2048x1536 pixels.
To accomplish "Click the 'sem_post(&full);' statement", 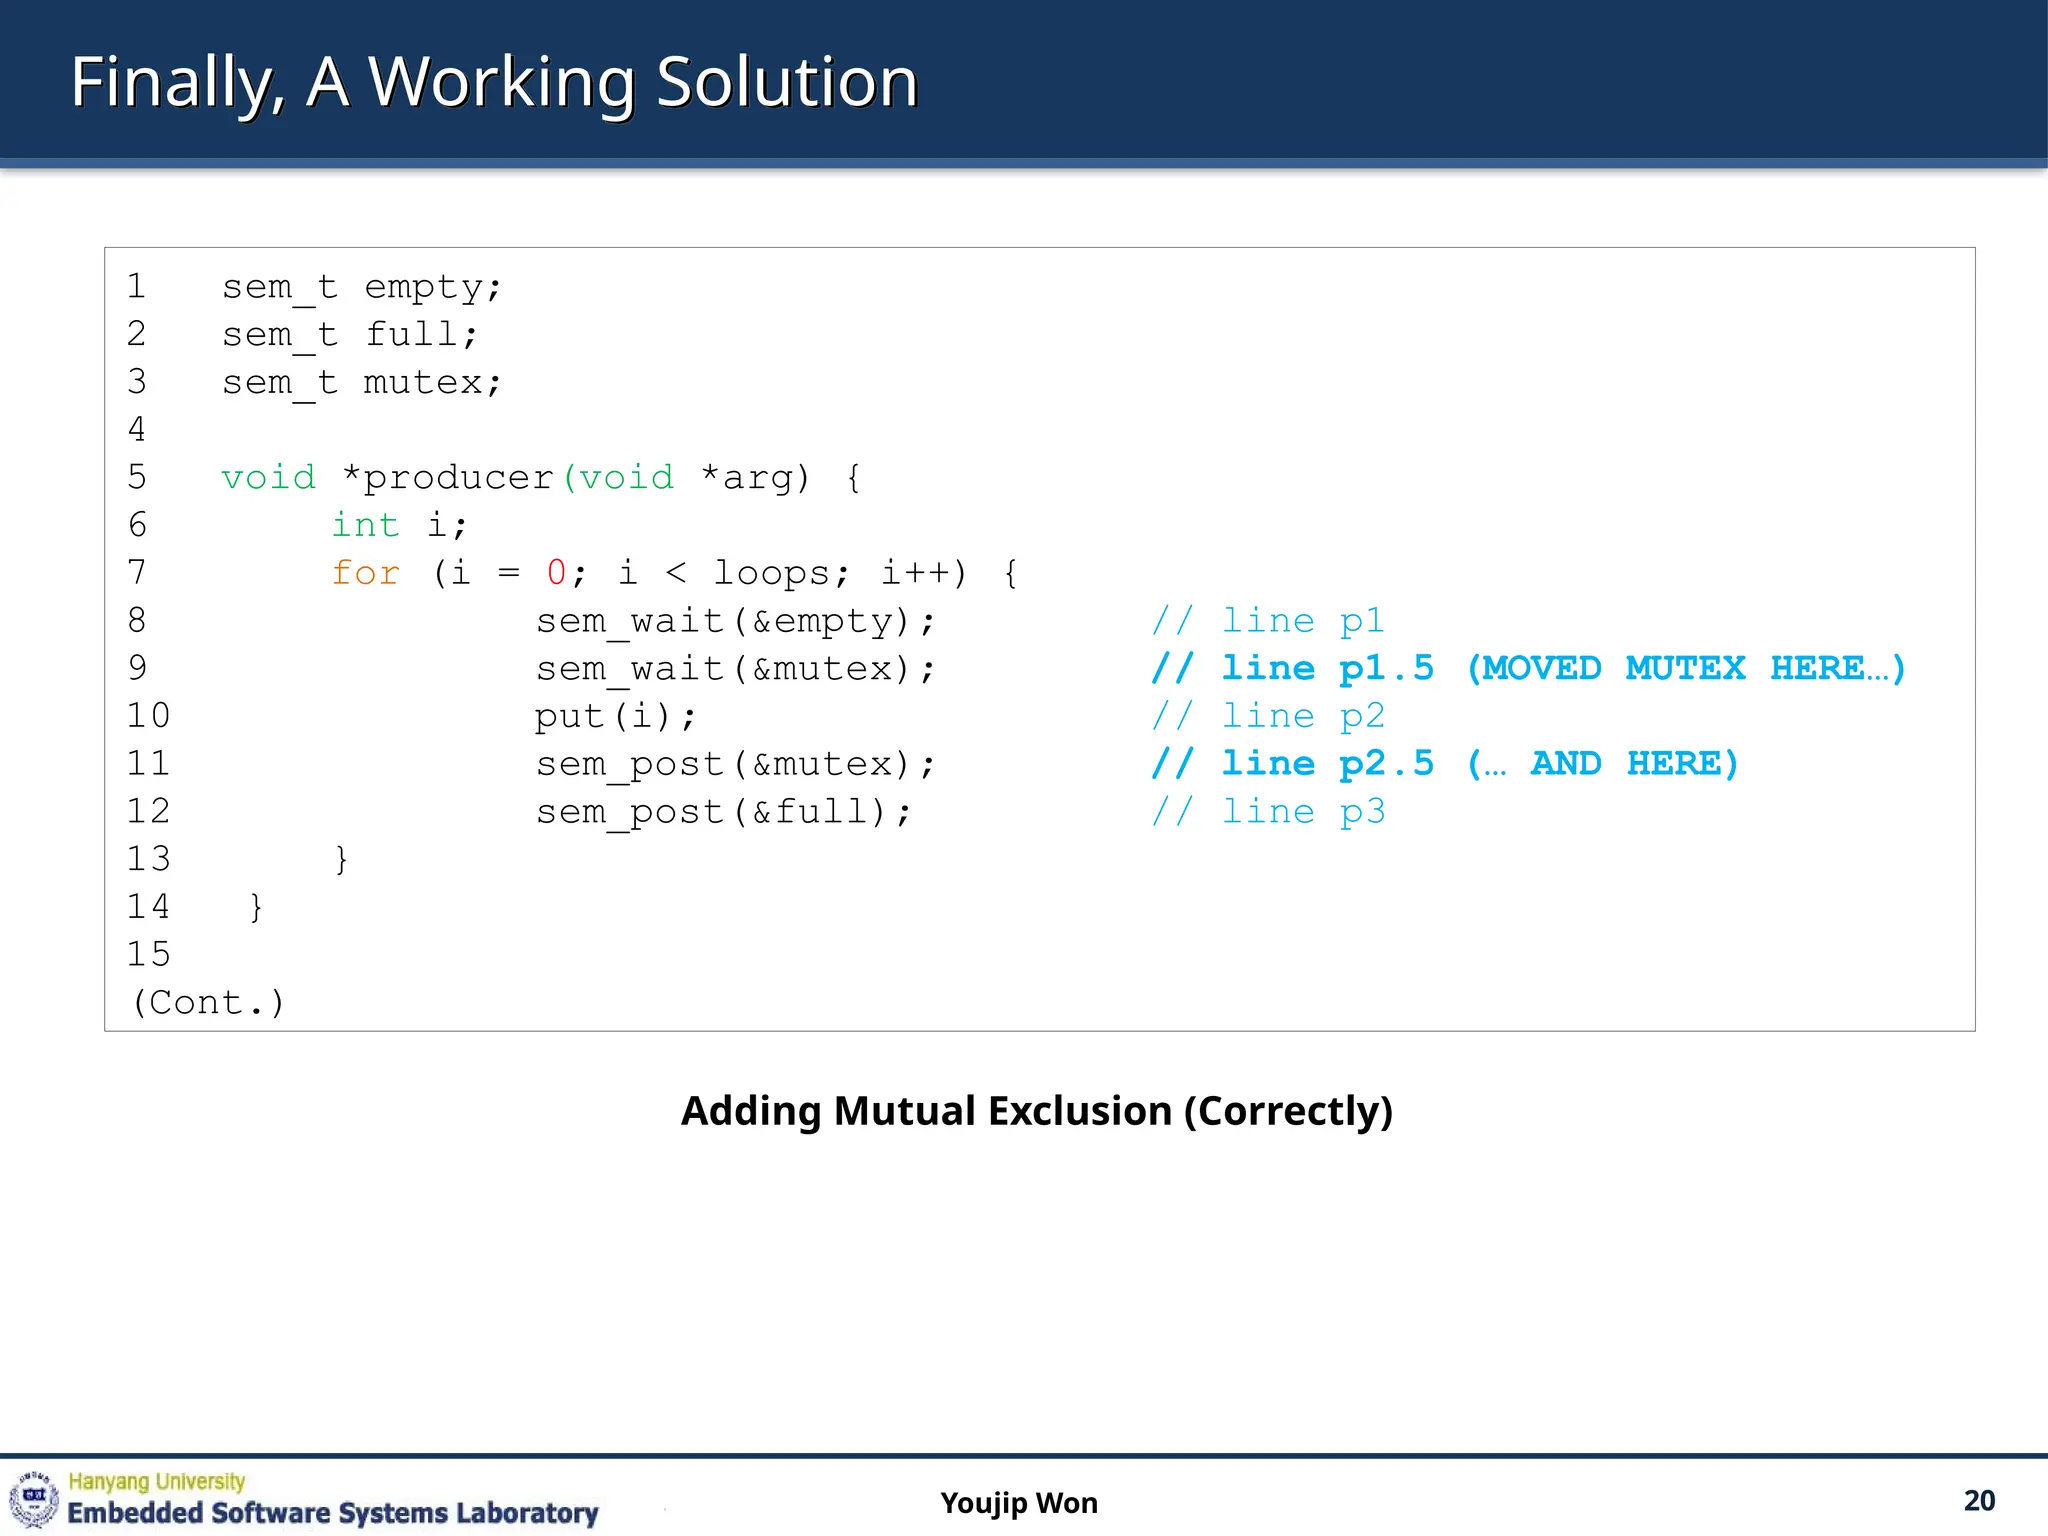I will (723, 811).
